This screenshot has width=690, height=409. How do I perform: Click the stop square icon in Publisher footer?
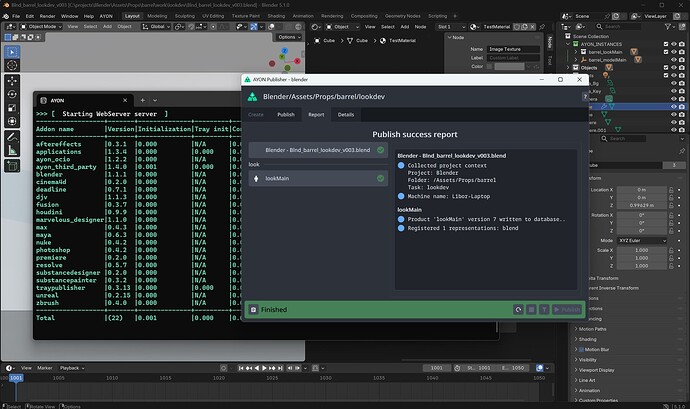(x=531, y=310)
